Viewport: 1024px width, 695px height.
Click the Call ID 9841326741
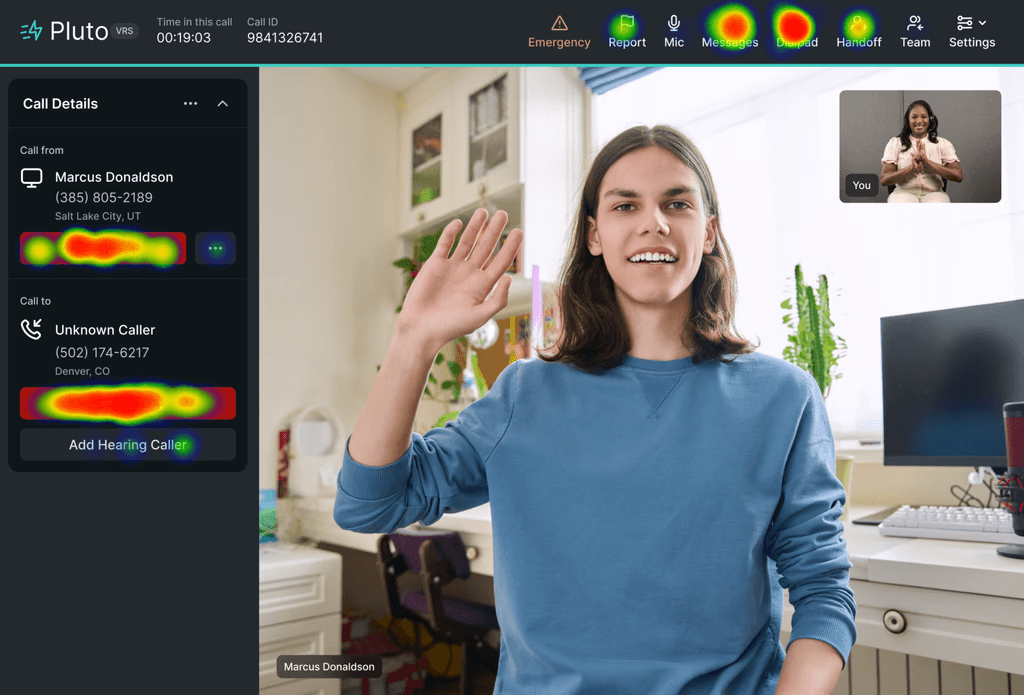285,38
